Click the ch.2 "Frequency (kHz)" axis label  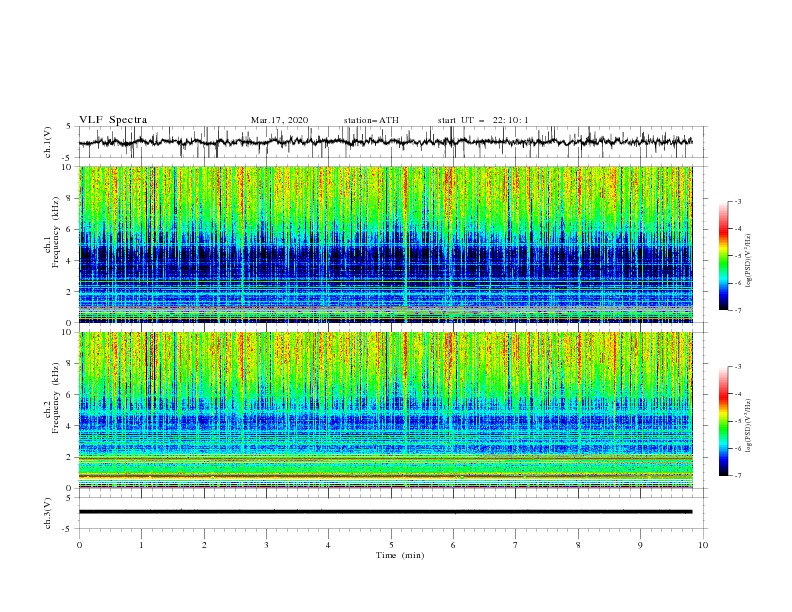[x=56, y=397]
